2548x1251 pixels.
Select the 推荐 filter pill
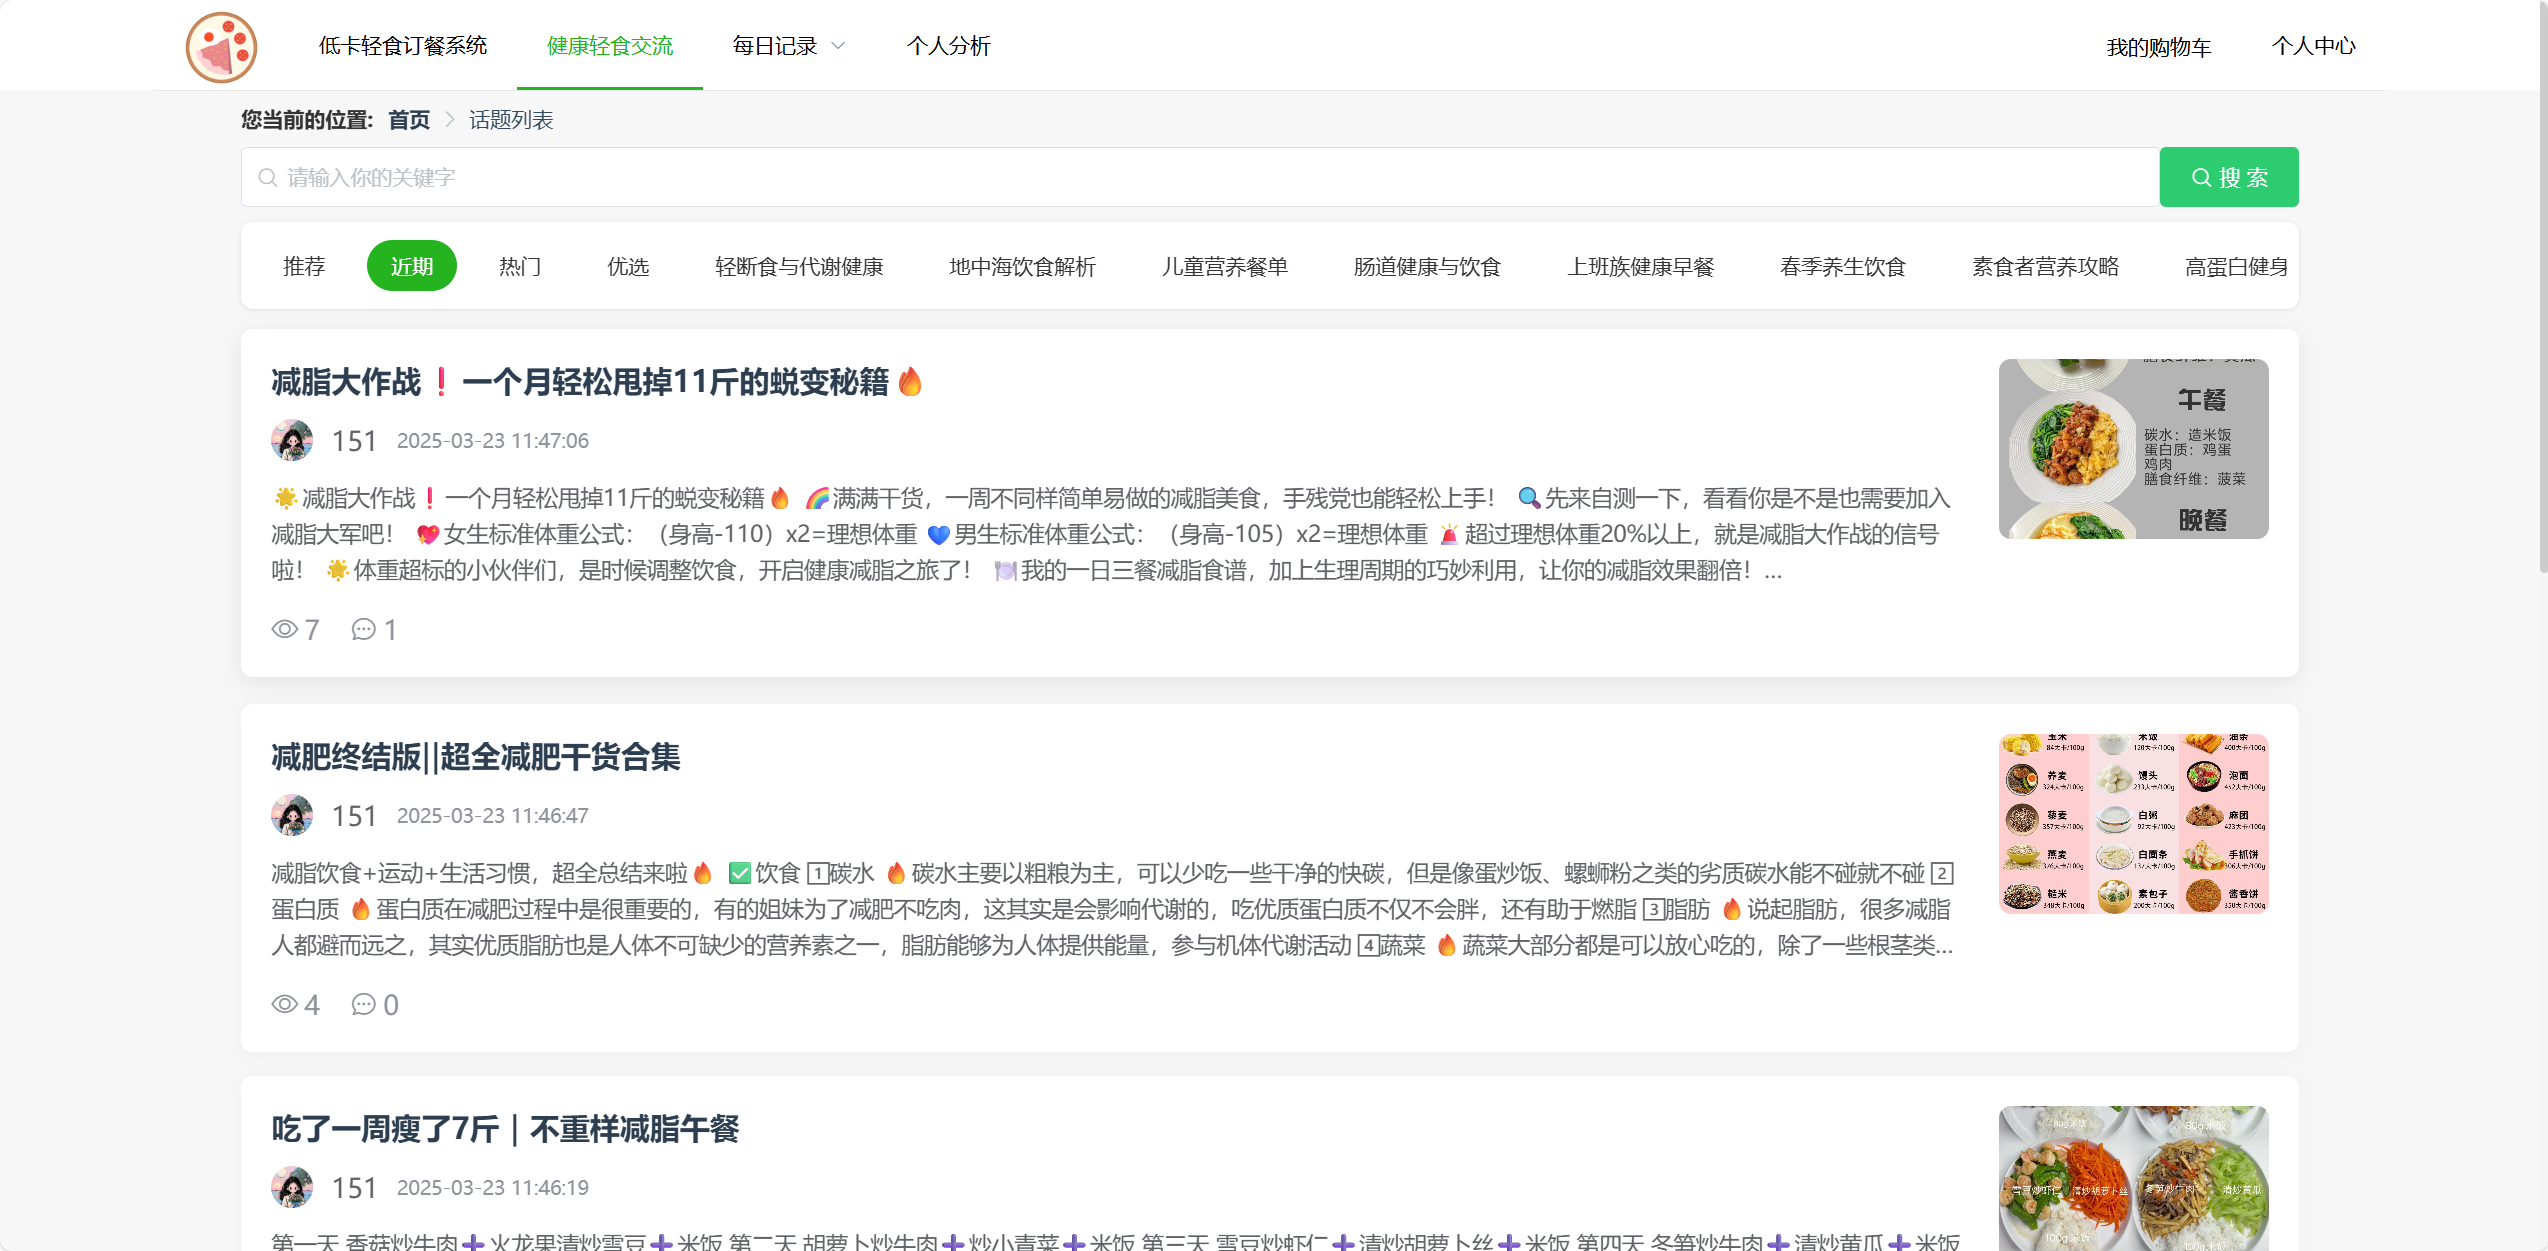pos(304,266)
